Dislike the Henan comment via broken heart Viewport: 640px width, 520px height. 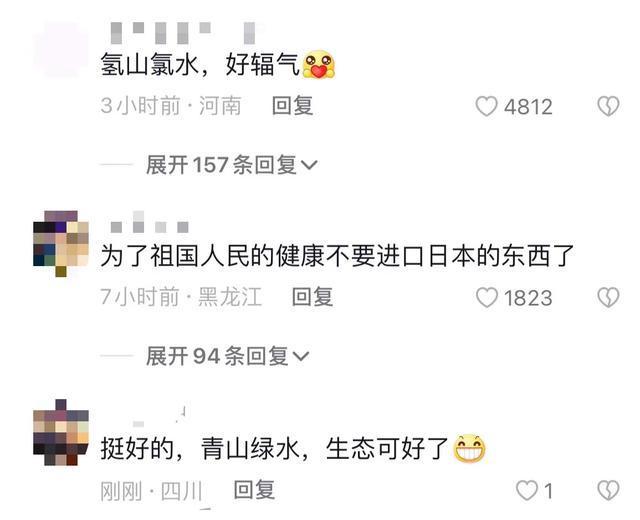tap(608, 106)
